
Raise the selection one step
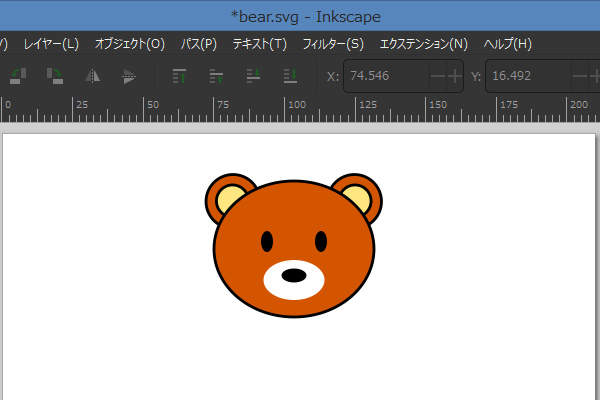point(216,76)
